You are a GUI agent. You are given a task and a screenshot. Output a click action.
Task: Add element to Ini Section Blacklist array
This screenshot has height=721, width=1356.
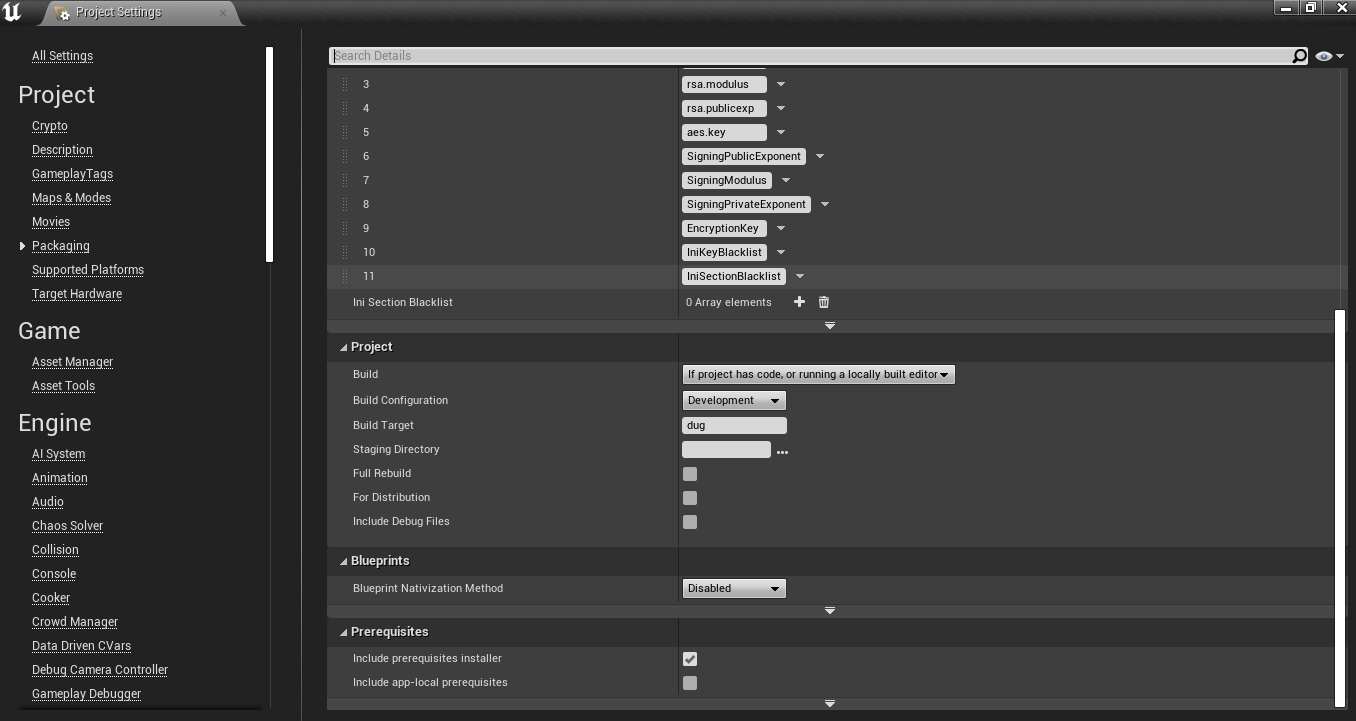point(799,302)
